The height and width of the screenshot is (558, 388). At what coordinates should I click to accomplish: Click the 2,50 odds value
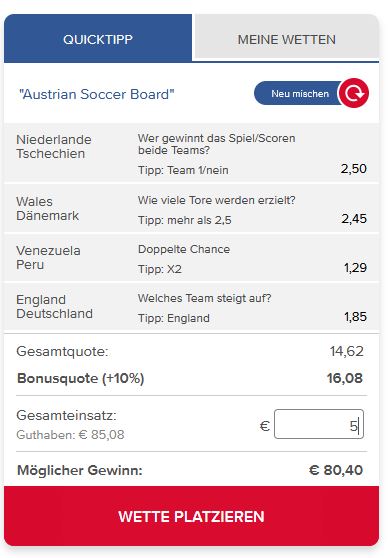[x=353, y=169]
